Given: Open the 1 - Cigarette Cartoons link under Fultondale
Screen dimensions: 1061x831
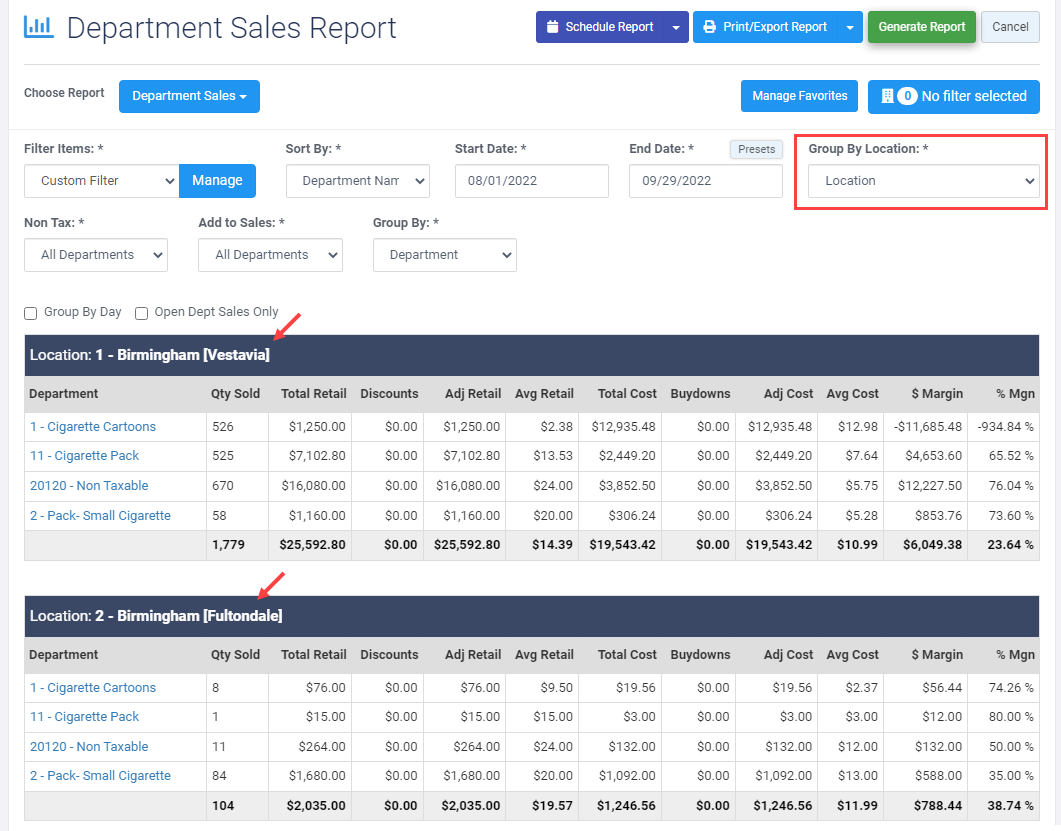Looking at the screenshot, I should click(x=92, y=687).
